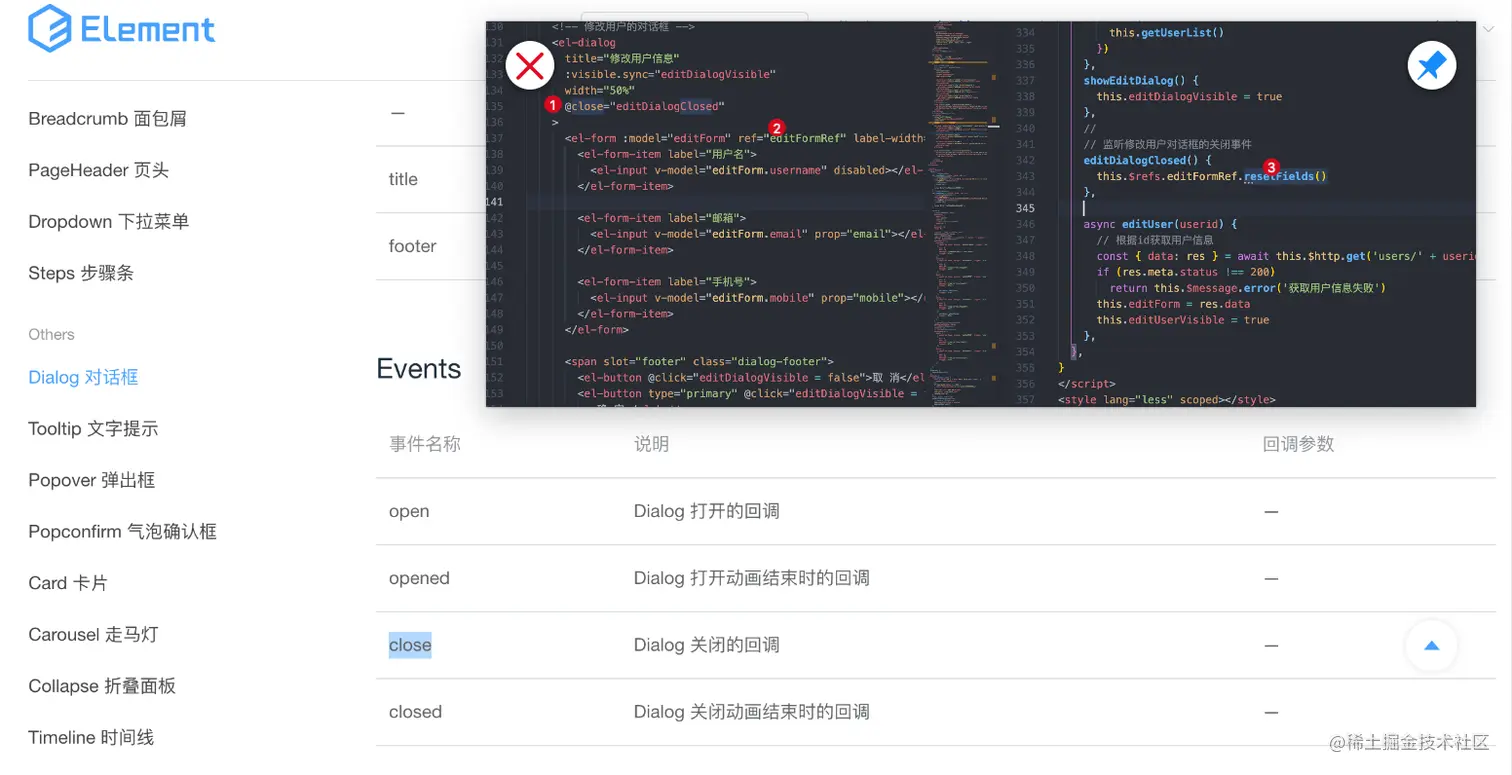Screen dimensions: 1512x775
Task: Go to Popconfirm 气泡确认框 page
Action: tap(123, 532)
